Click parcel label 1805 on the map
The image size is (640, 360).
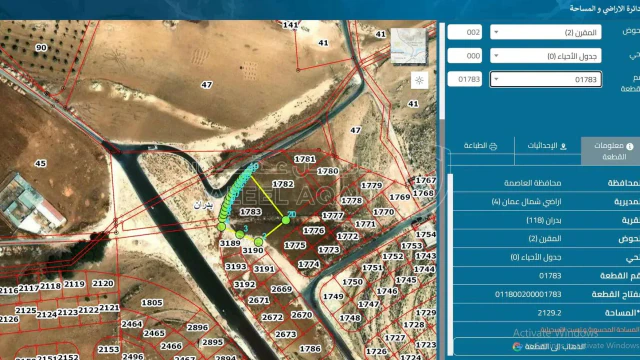pyautogui.click(x=152, y=303)
